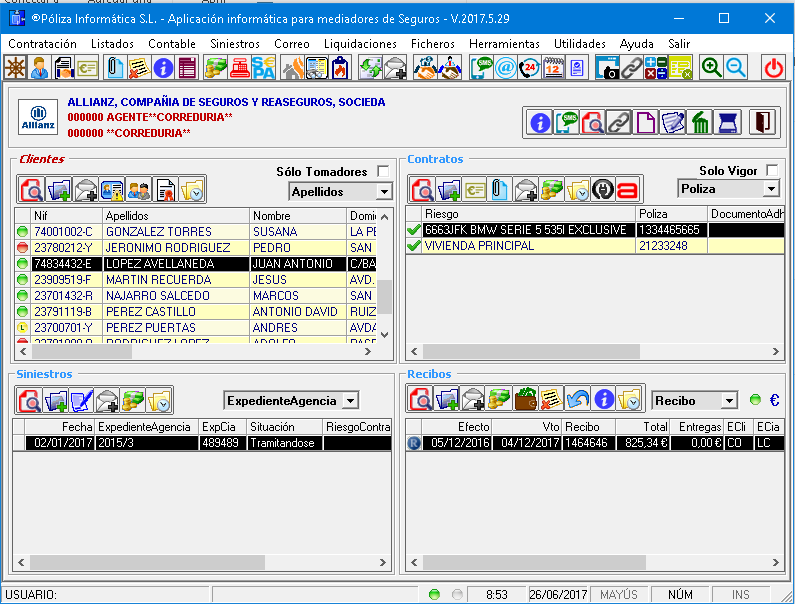Select client row GONZALEZ TORRES
The image size is (795, 604).
196,232
